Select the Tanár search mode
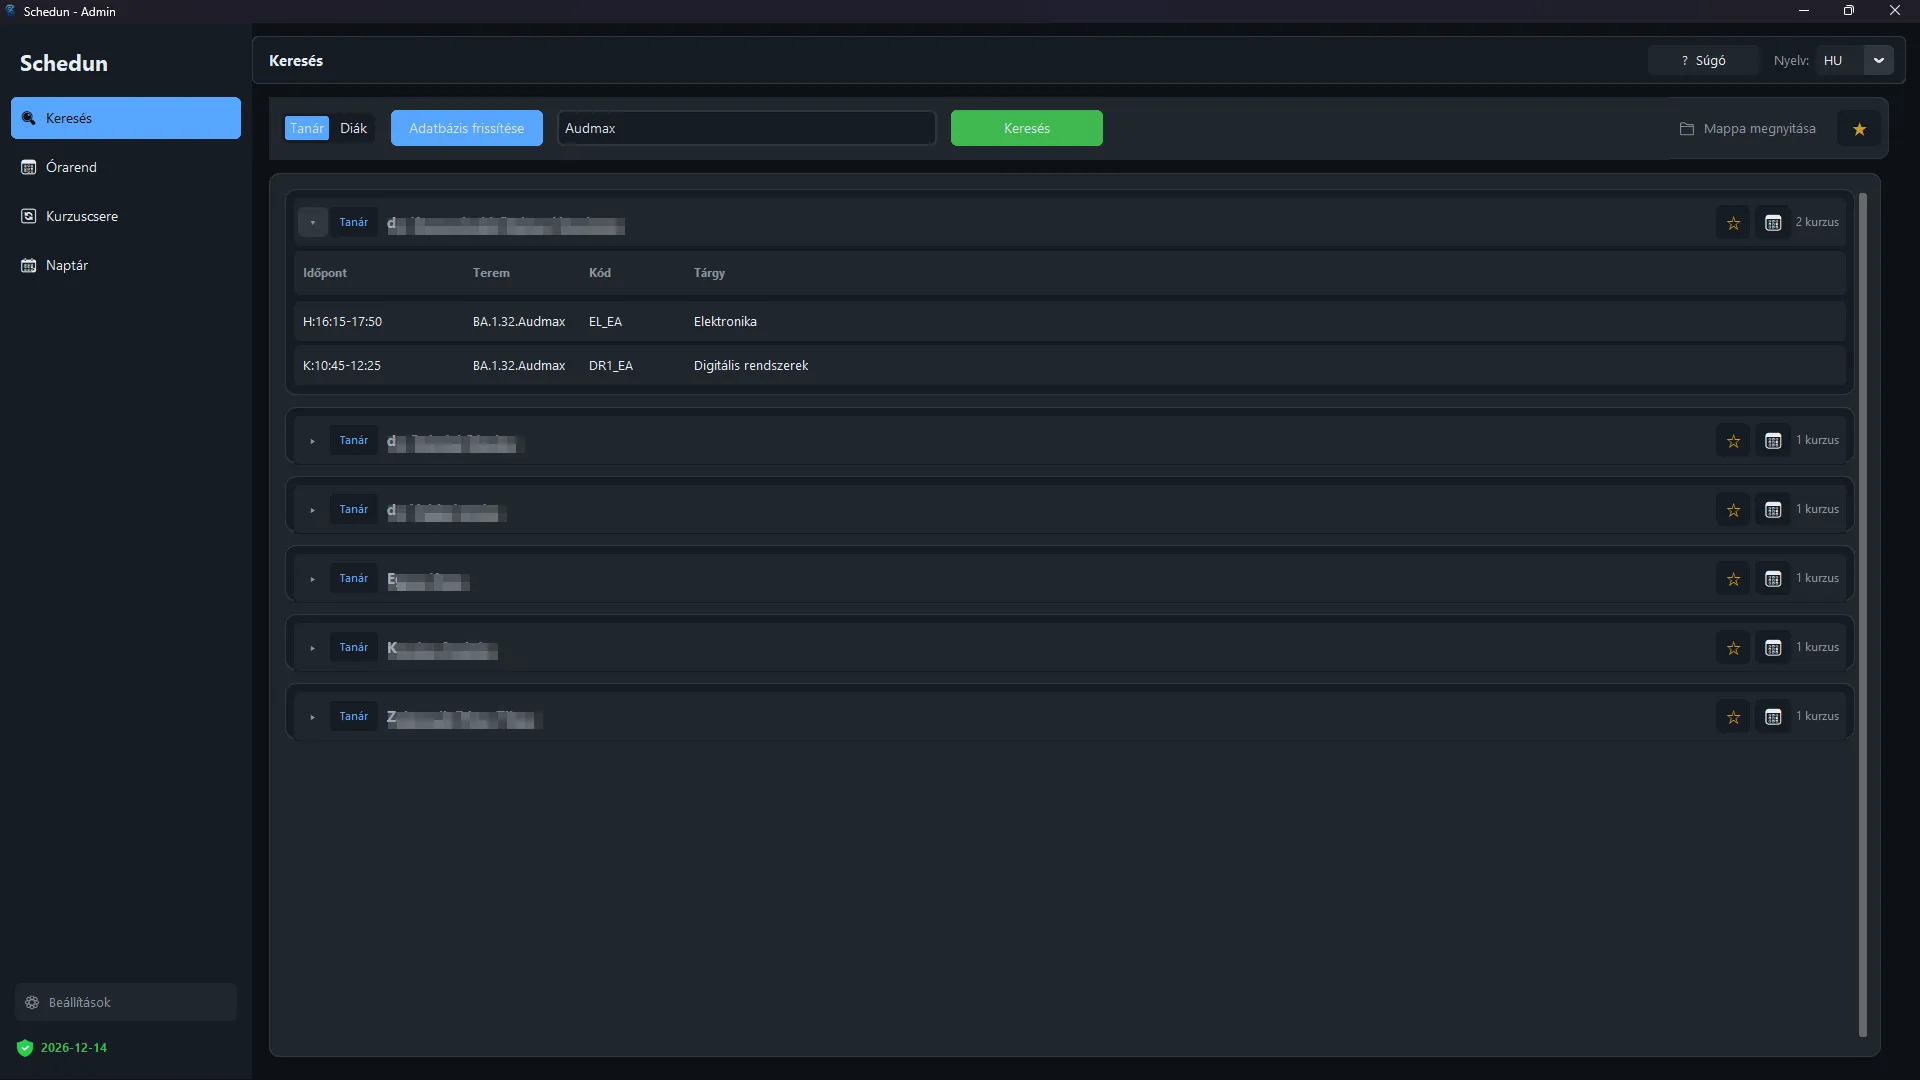This screenshot has width=1920, height=1080. pyautogui.click(x=307, y=128)
